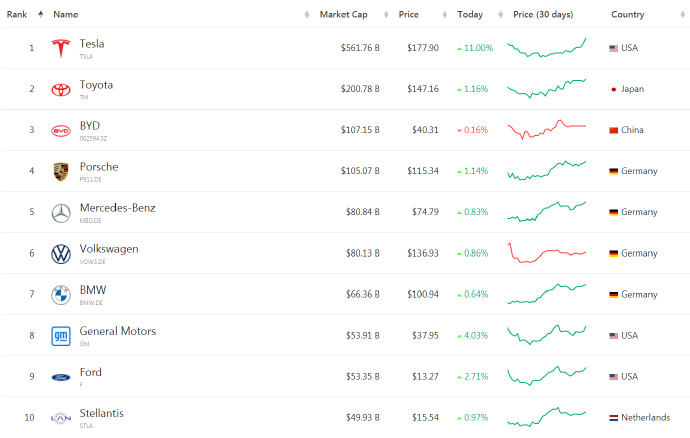Click the Ford oval logo

point(61,377)
